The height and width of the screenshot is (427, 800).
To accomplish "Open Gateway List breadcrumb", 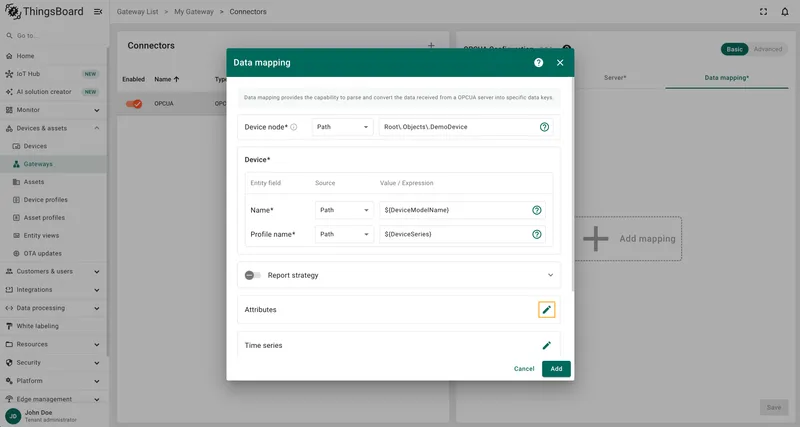I will coord(137,12).
